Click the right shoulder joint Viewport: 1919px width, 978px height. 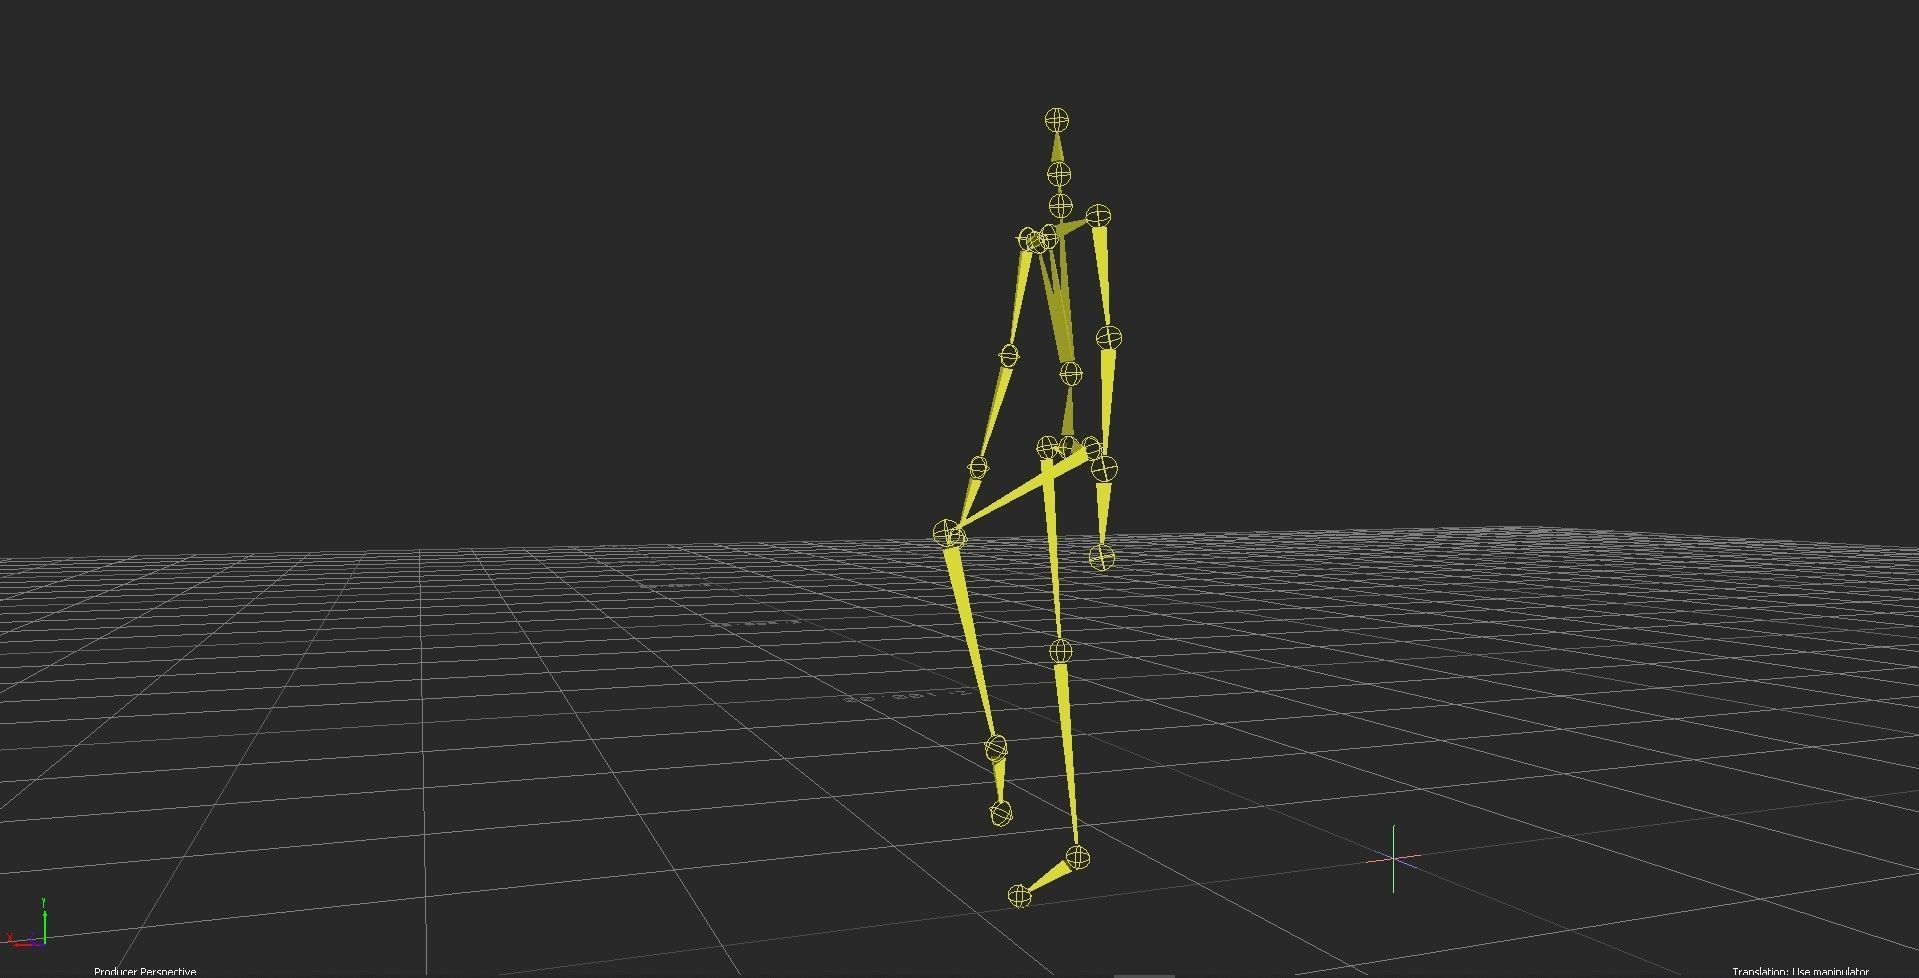(x=1098, y=214)
